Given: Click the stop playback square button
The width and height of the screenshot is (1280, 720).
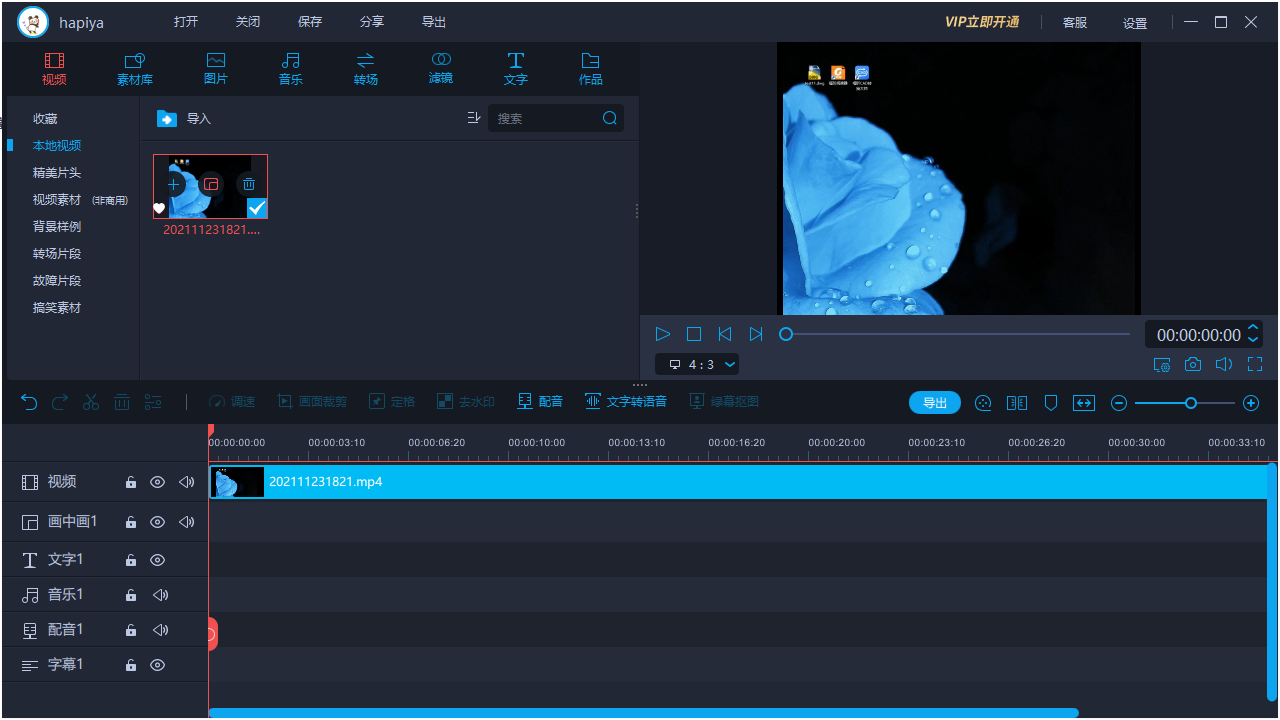Looking at the screenshot, I should pos(694,334).
